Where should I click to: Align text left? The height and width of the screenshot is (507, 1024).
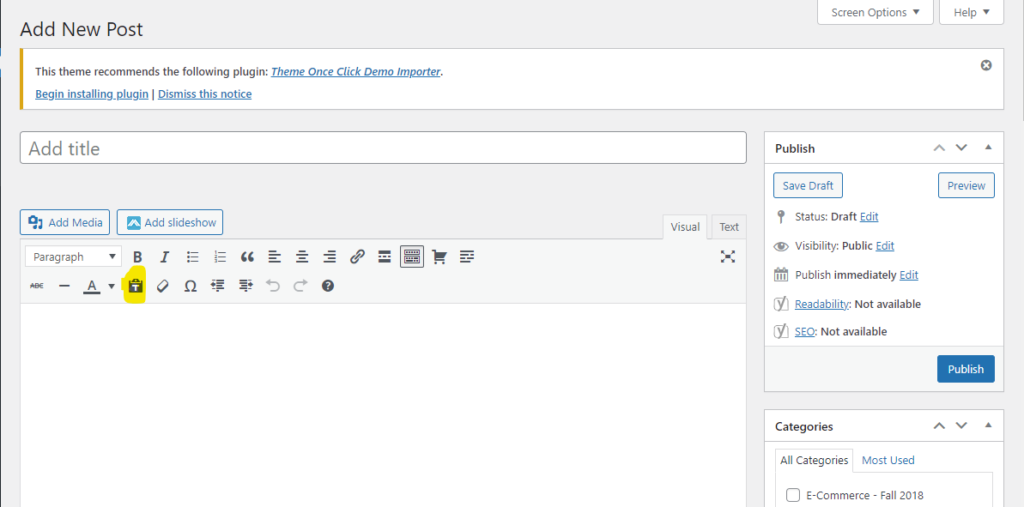coord(274,257)
